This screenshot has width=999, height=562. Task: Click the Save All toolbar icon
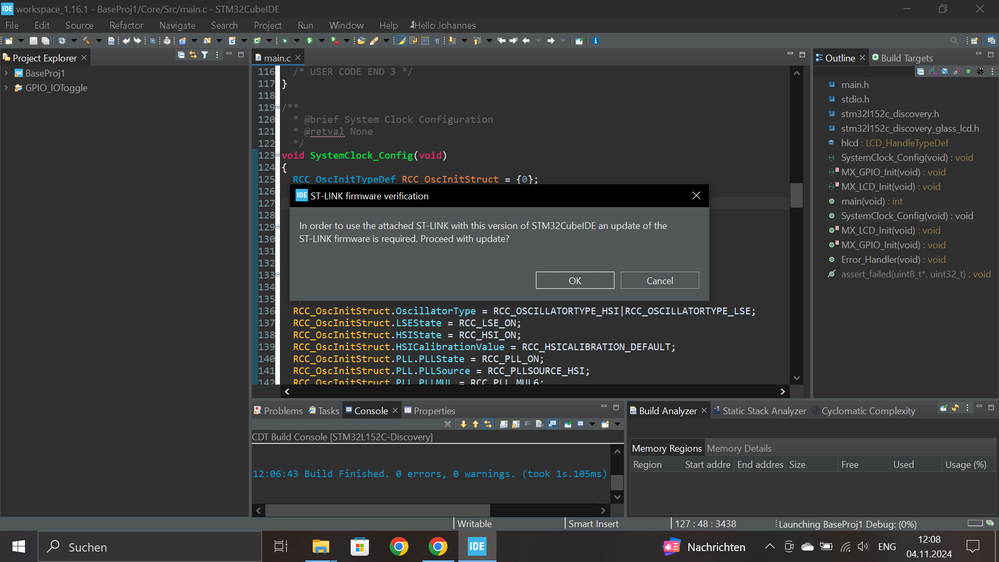(45, 41)
